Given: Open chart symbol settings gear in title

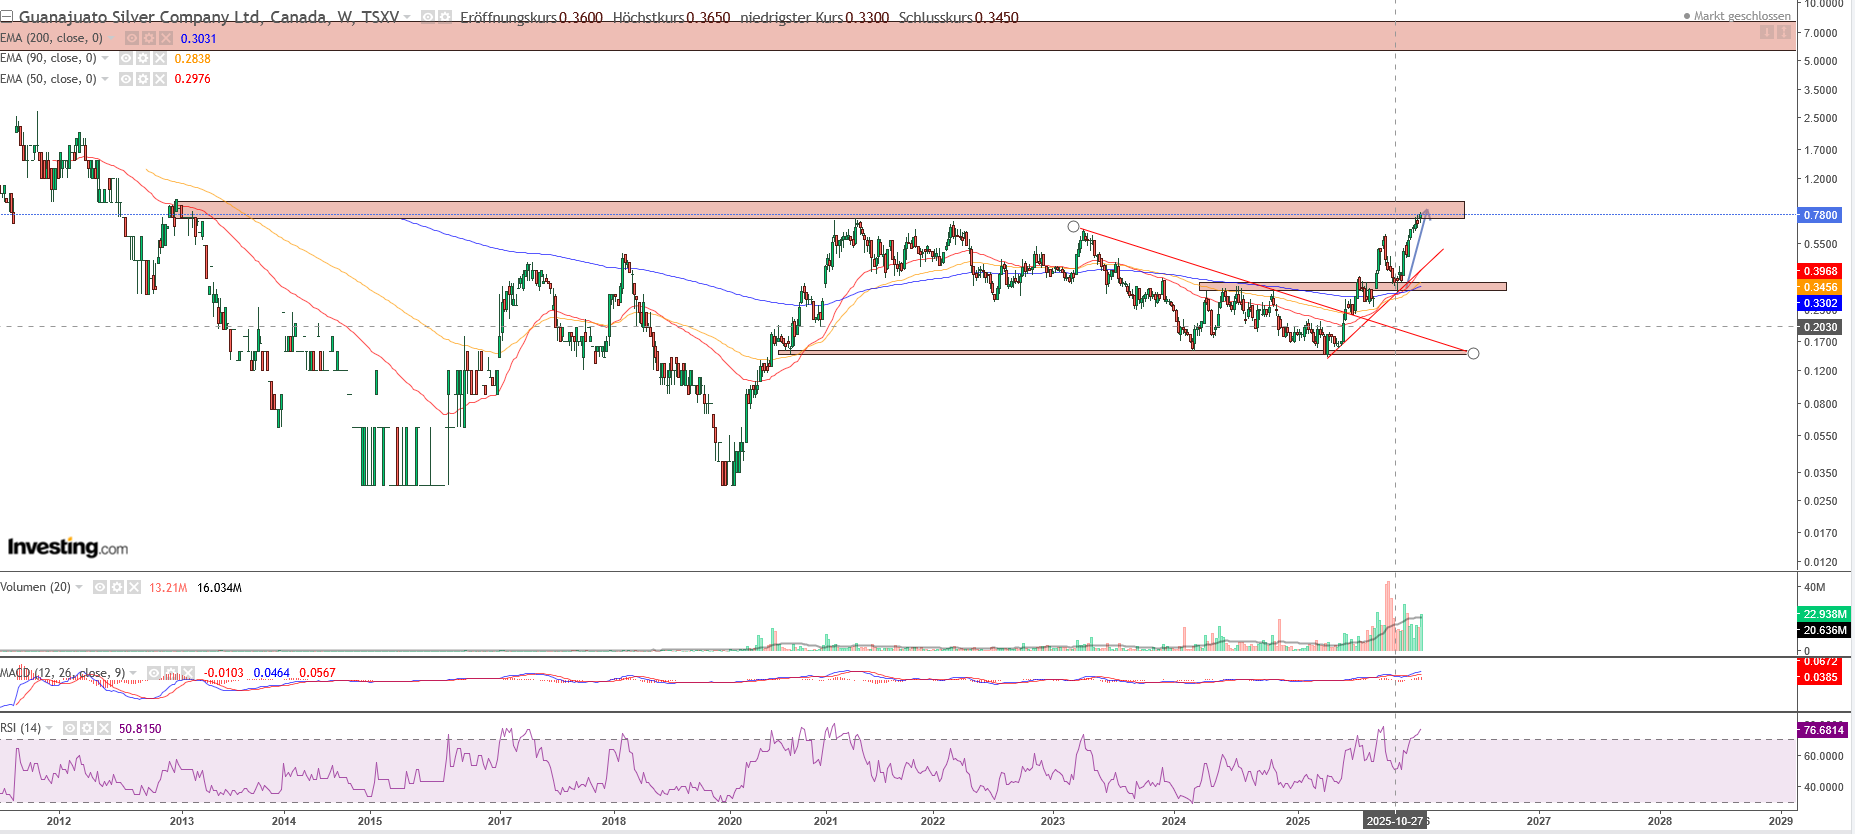Looking at the screenshot, I should point(444,17).
